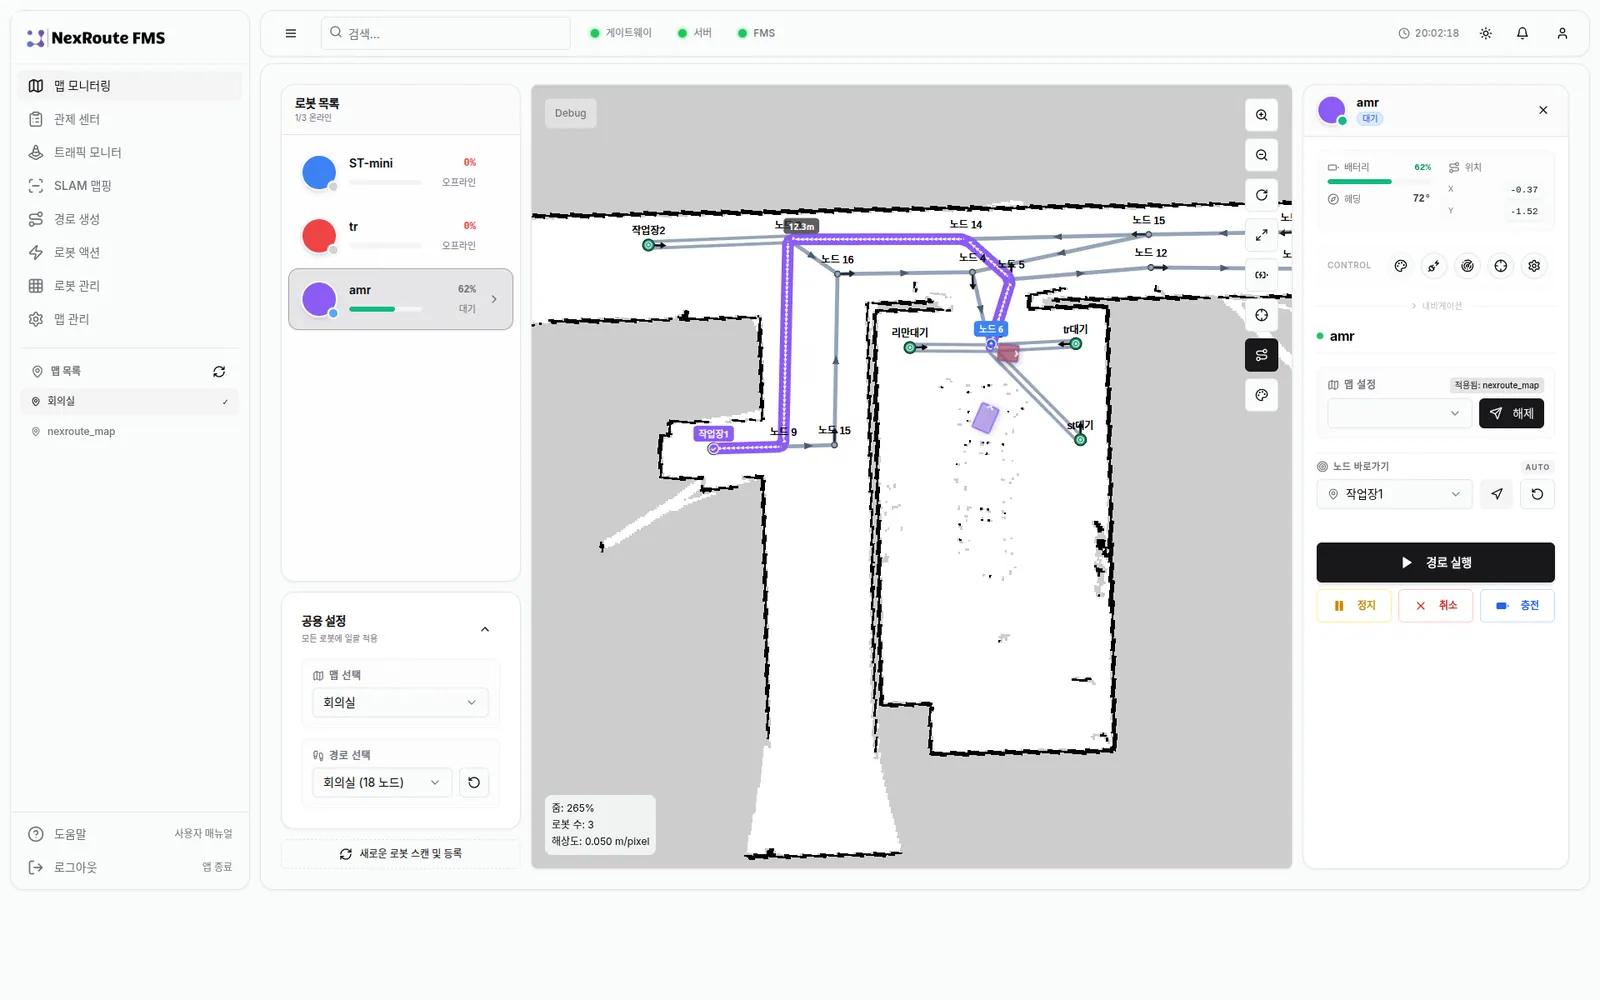Screen dimensions: 1600x1000
Task: Toggle the light/dark theme sun icon
Action: 1486,33
